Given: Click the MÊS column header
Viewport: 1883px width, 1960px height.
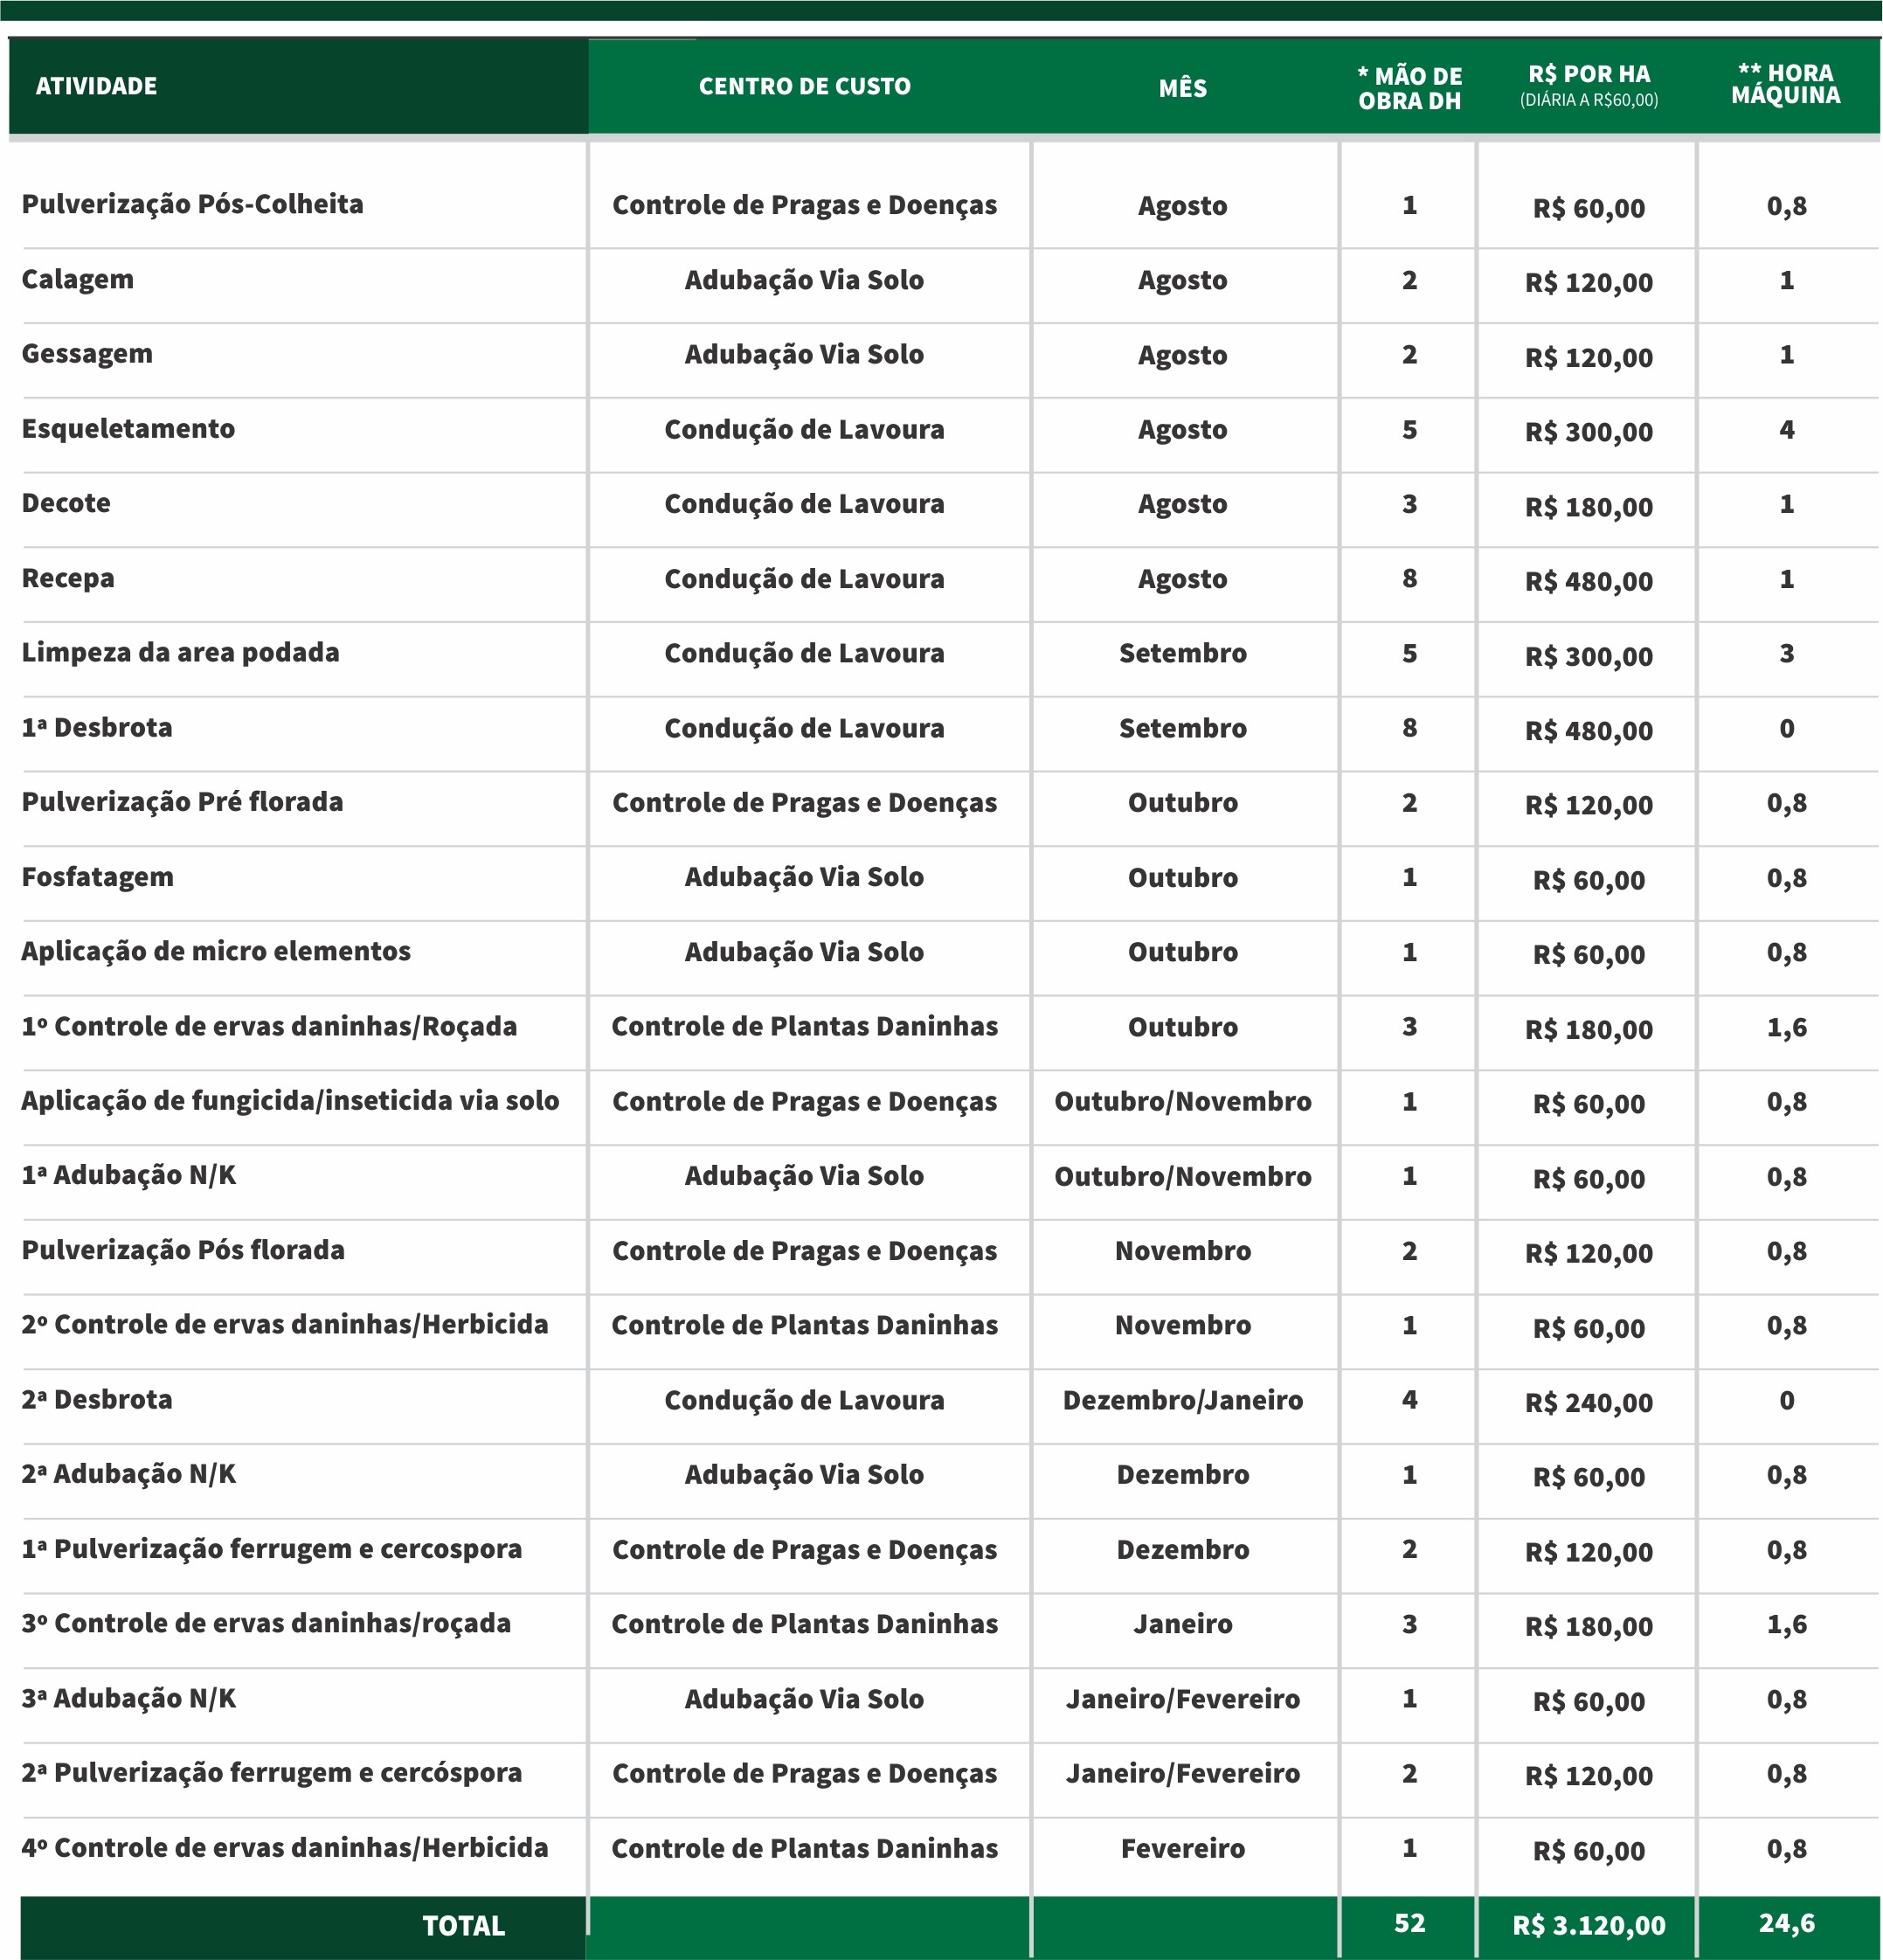Looking at the screenshot, I should [1183, 88].
